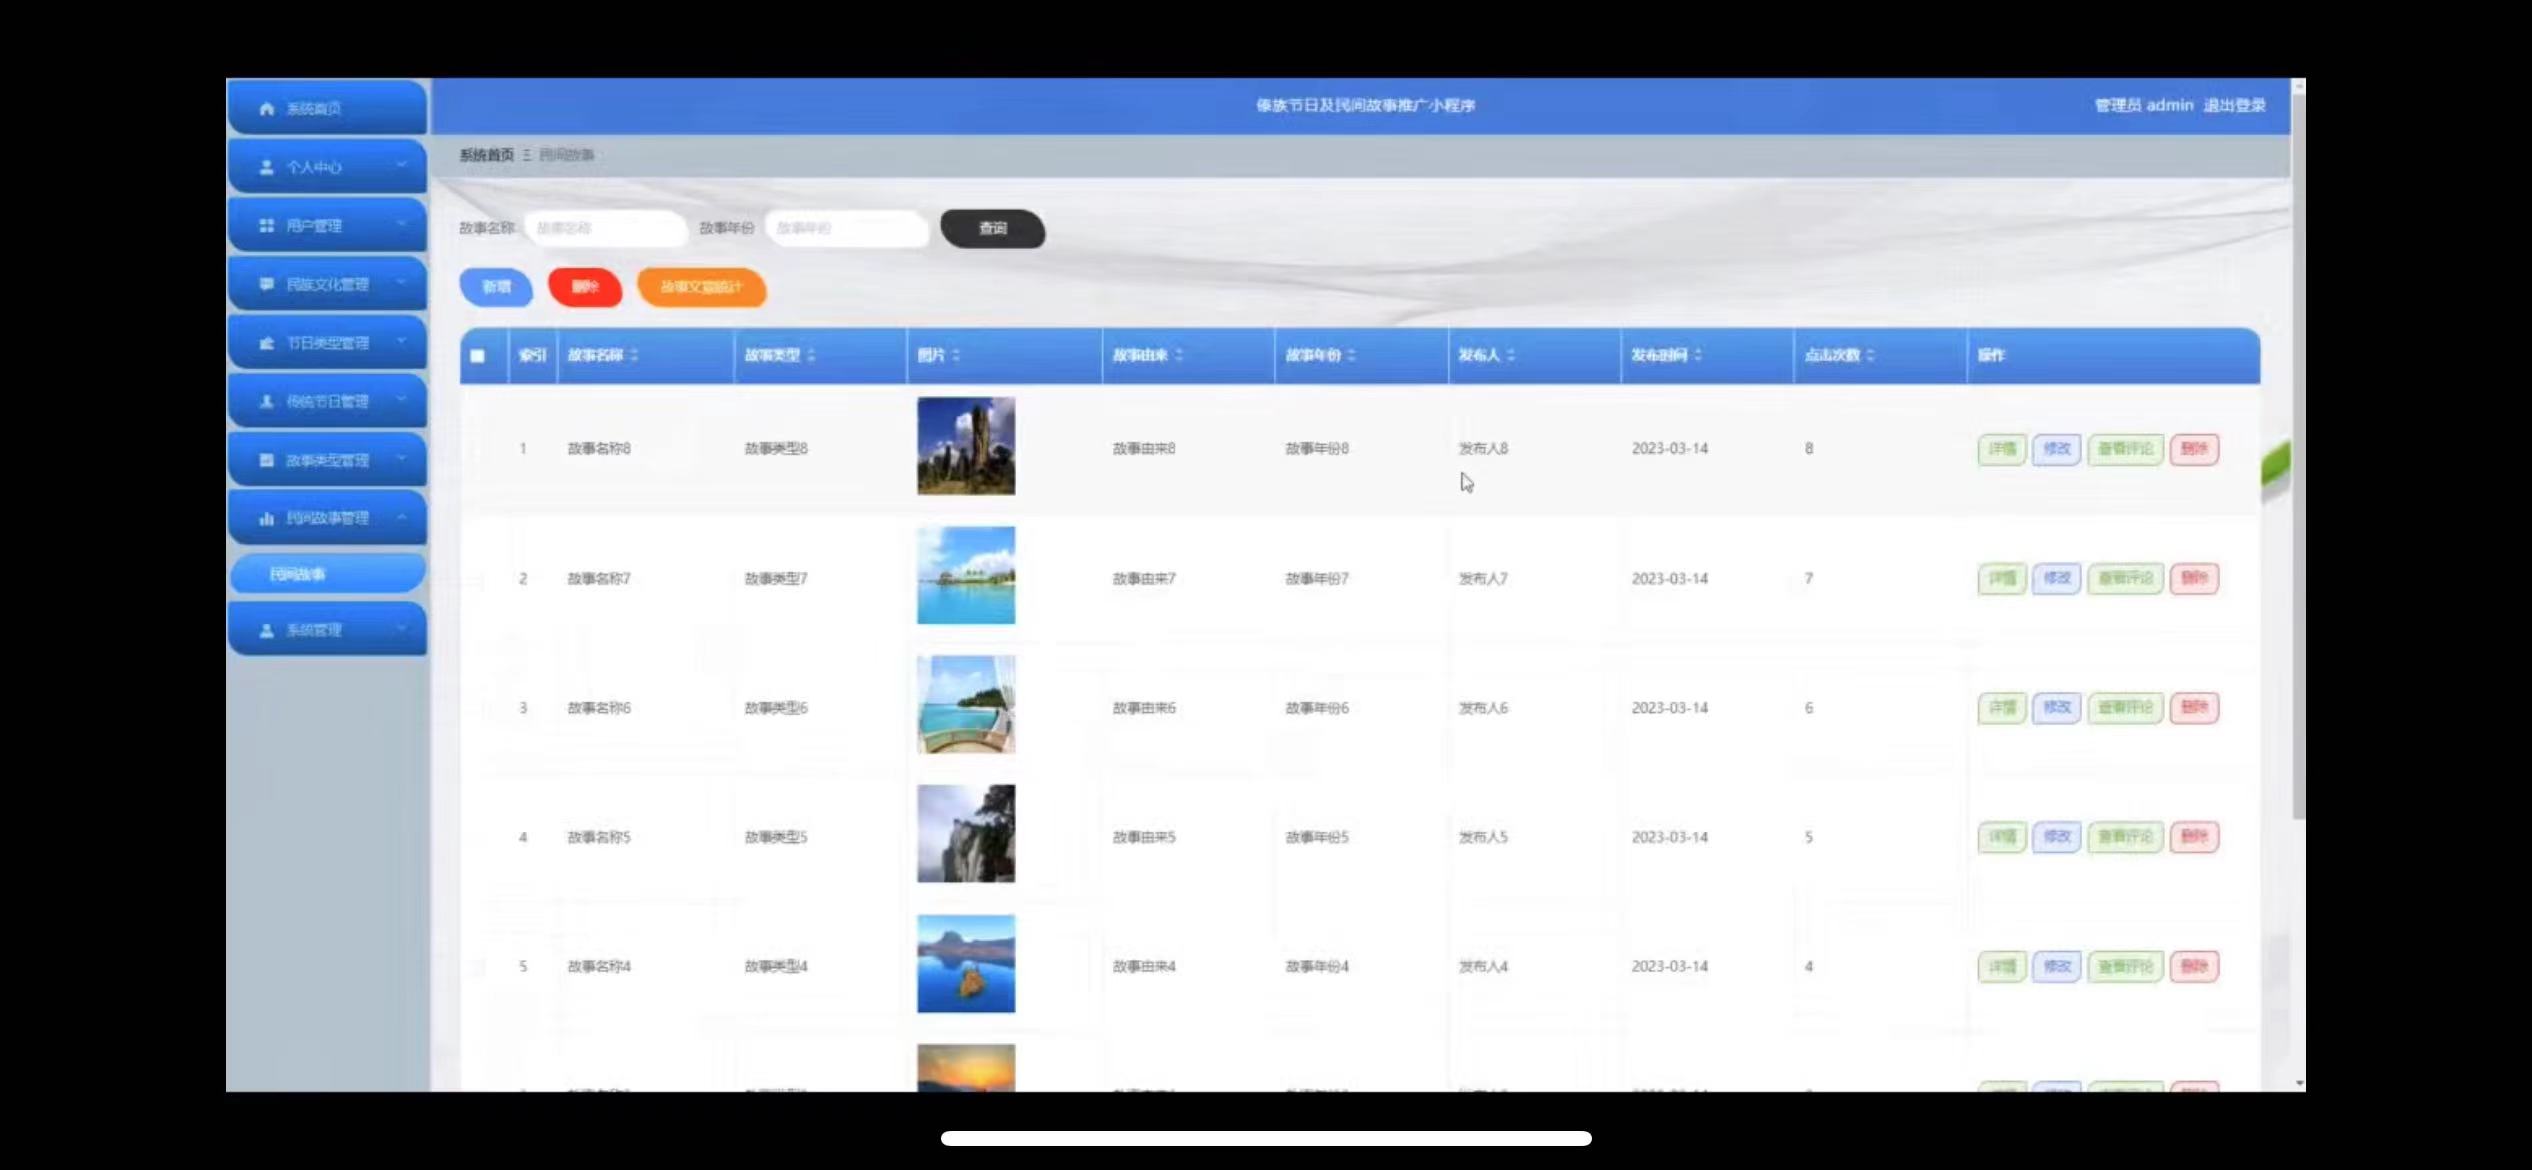Expand the 系统管理 menu chevron
Screen dimensions: 2532x1170
(x=401, y=629)
